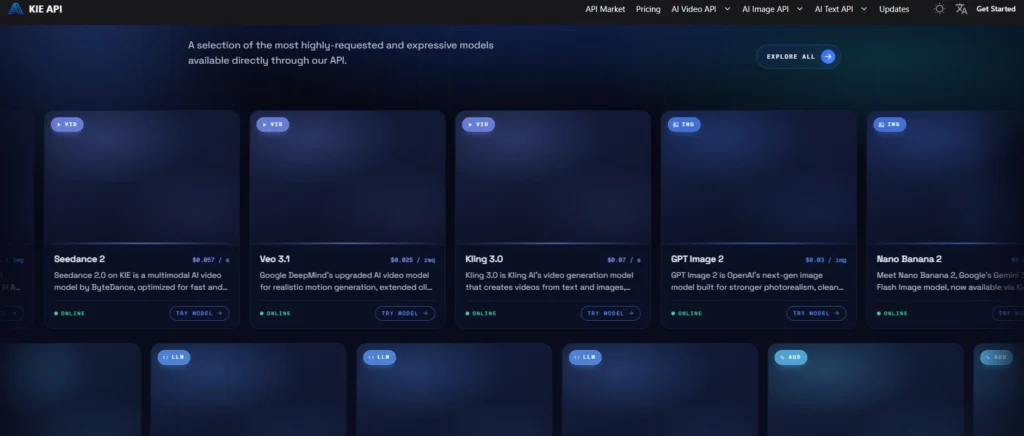This screenshot has height=436, width=1024.
Task: Toggle the light/dark theme sun icon
Action: (x=939, y=9)
